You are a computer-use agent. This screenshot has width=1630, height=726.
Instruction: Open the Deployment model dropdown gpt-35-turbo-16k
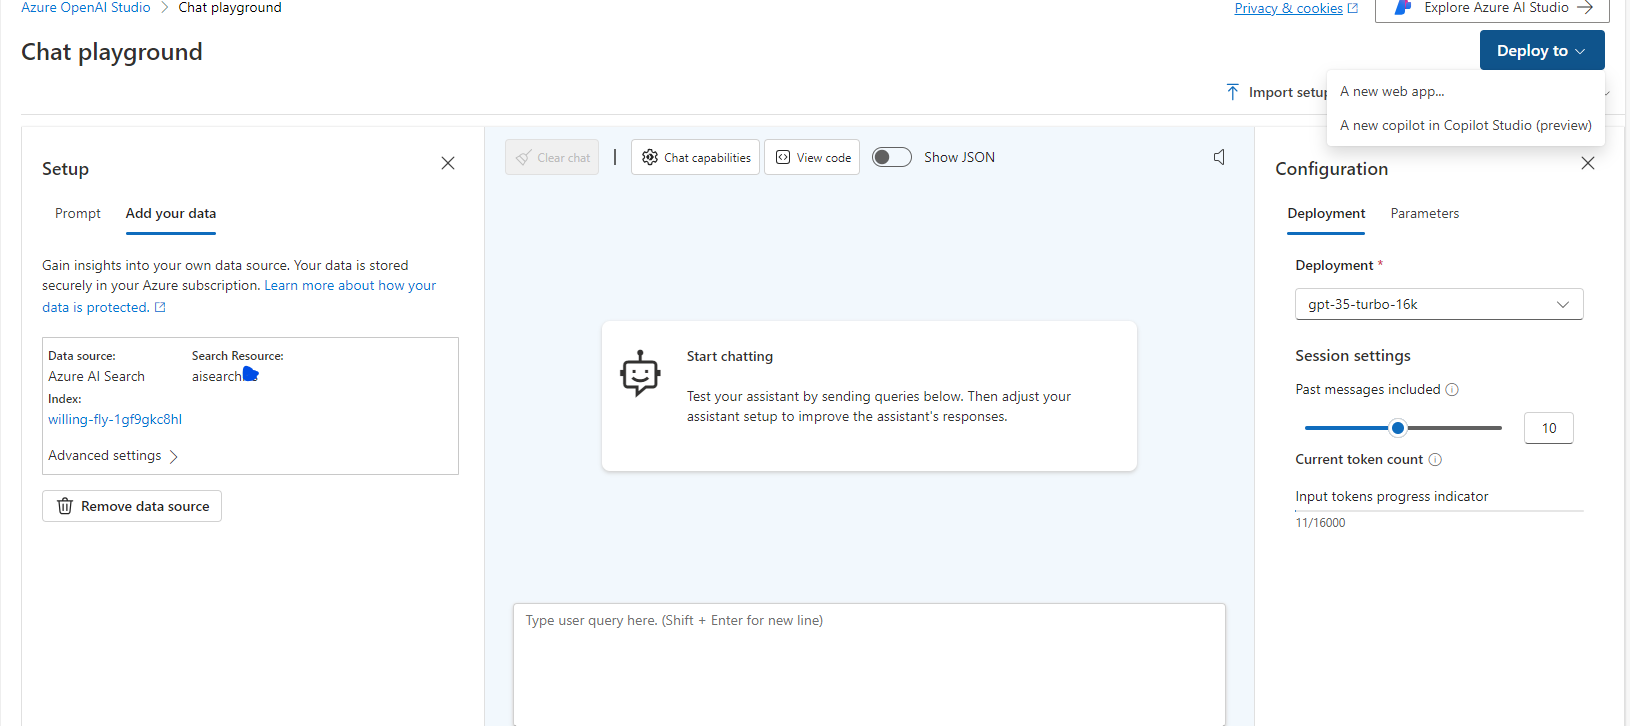(1439, 304)
